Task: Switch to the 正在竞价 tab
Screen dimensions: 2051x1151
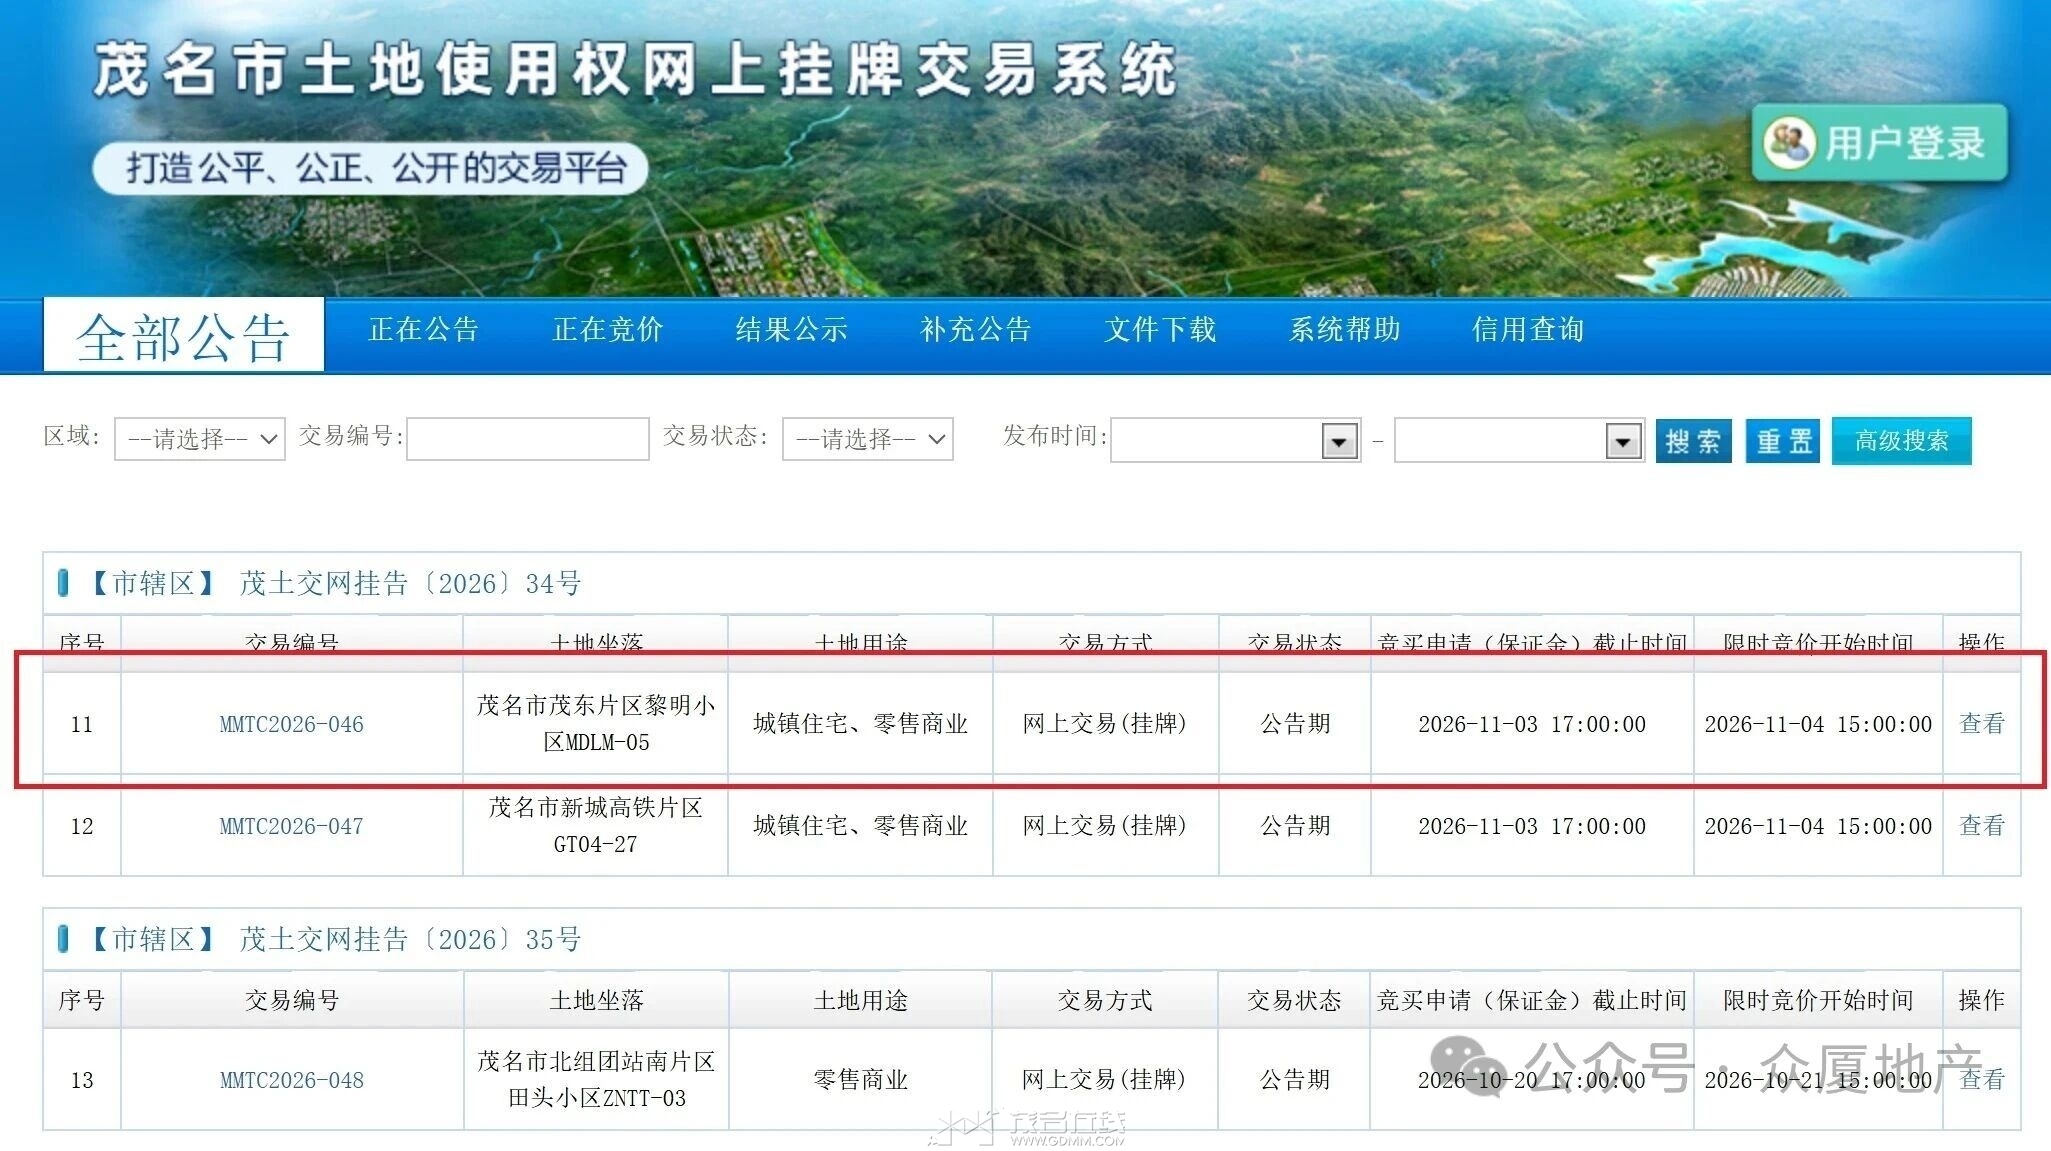Action: 608,329
